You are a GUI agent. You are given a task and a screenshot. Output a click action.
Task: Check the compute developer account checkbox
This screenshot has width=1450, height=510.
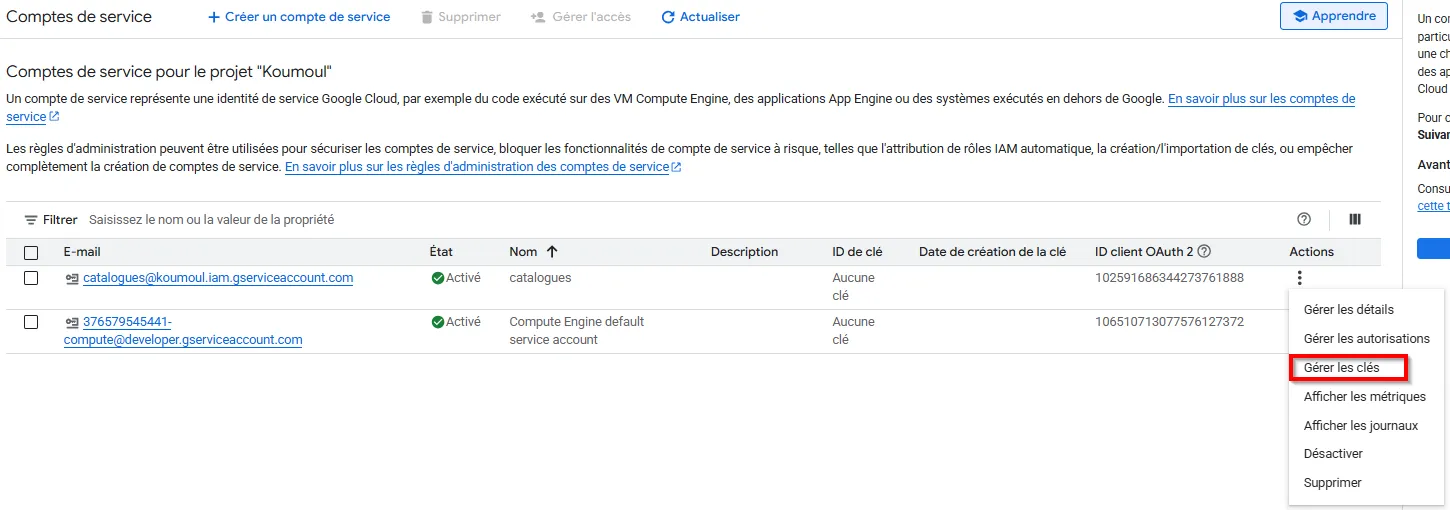31,322
